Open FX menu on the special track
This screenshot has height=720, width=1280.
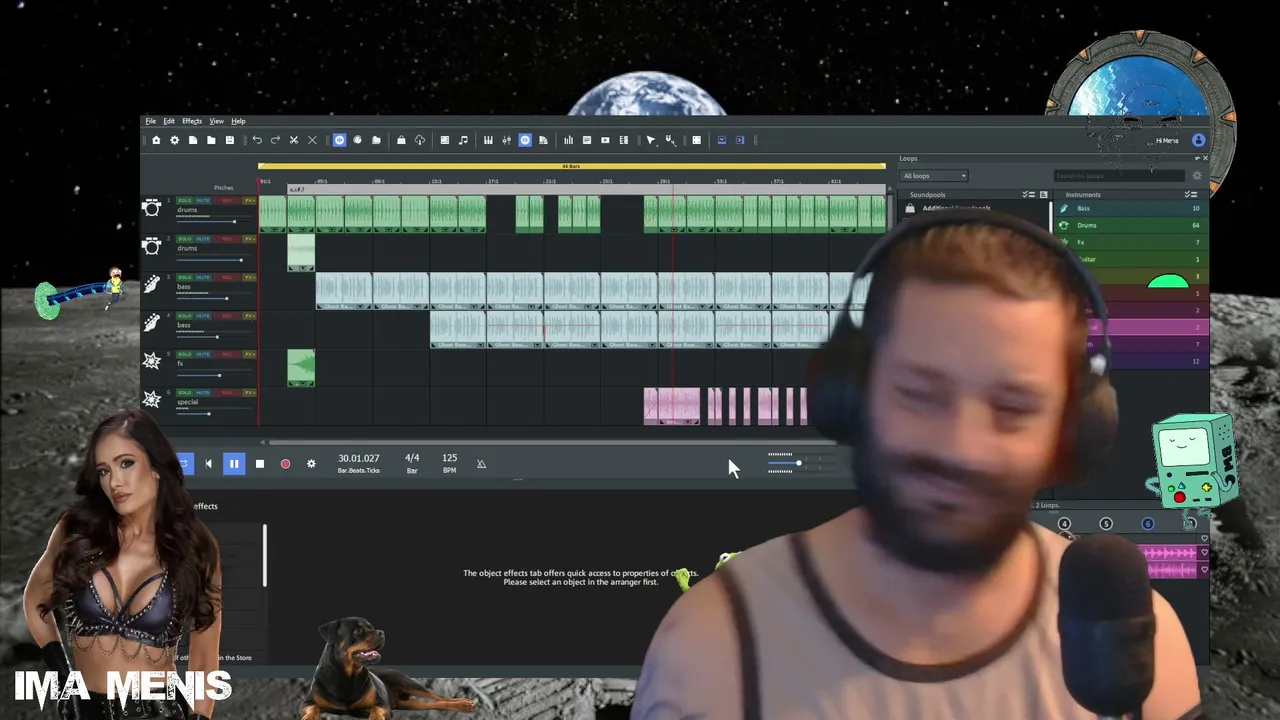250,393
